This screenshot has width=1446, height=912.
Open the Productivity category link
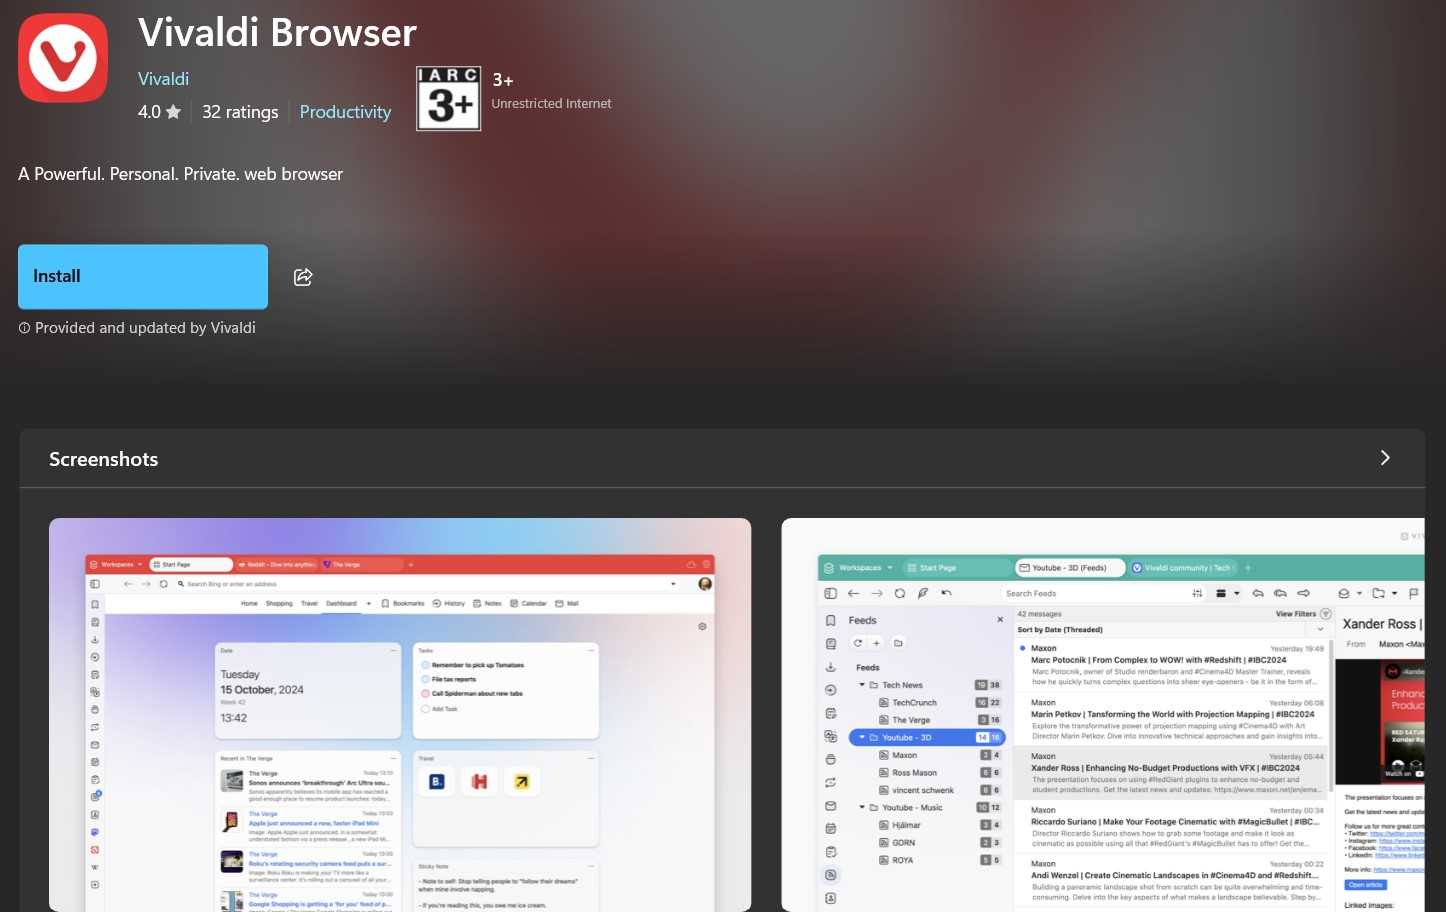(345, 112)
